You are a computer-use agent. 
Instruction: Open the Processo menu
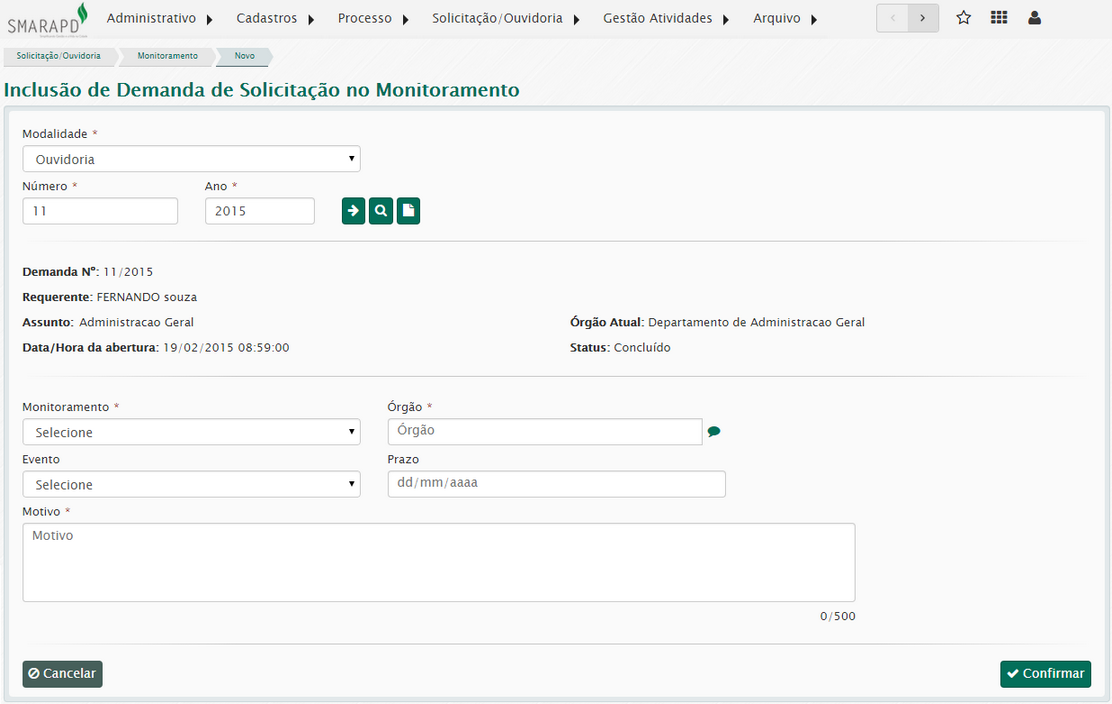coord(373,18)
